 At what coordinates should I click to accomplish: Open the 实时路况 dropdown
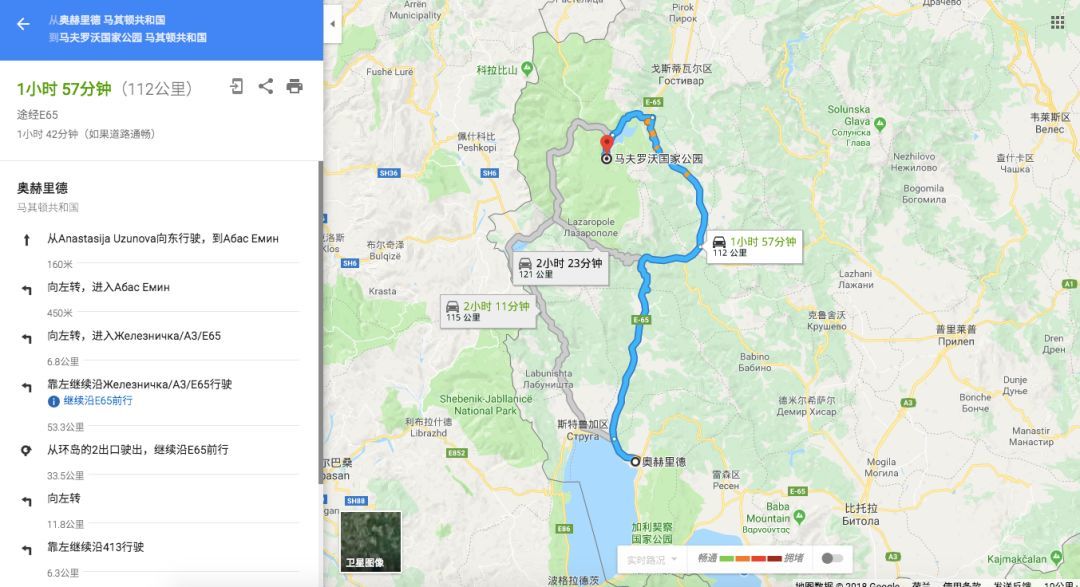click(x=652, y=559)
